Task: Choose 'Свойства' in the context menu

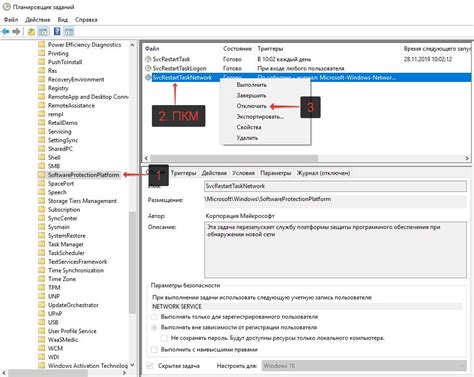Action: coord(249,127)
